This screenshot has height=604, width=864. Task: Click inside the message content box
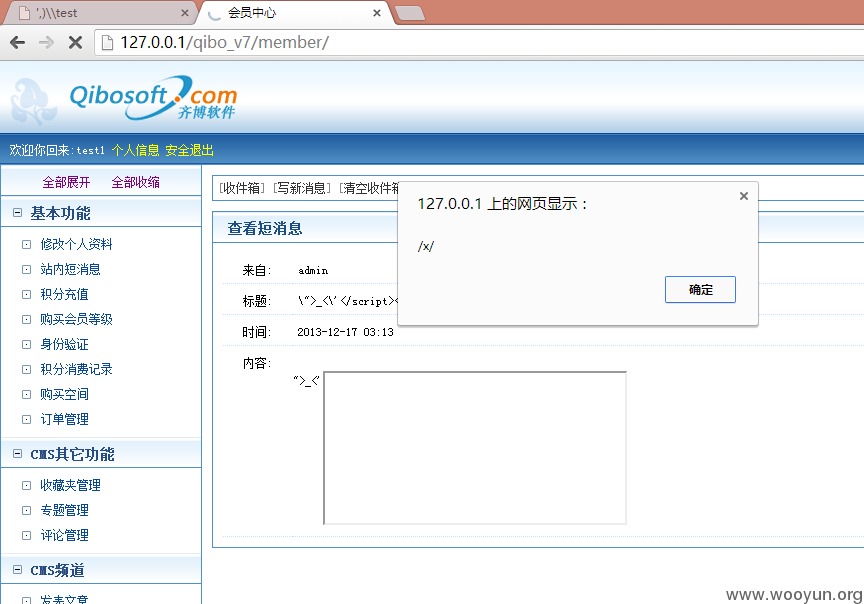[475, 448]
